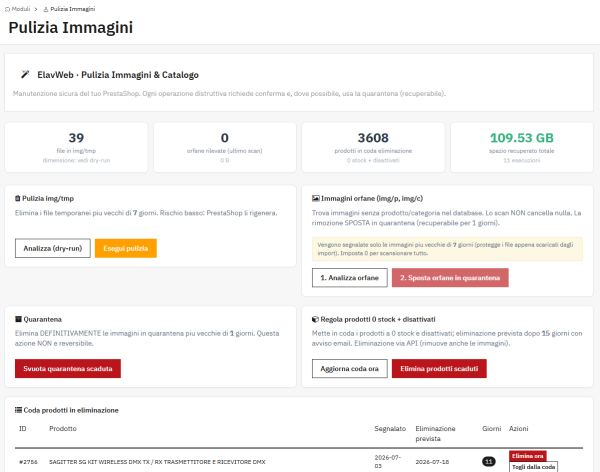Click the archive icon beside Quarantena heading
This screenshot has width=600, height=472.
click(x=18, y=319)
